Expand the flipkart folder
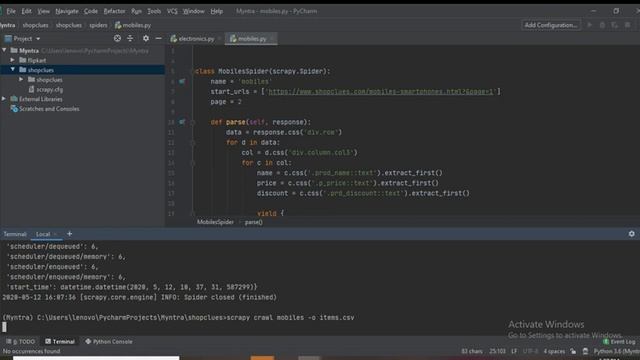 click(x=13, y=60)
